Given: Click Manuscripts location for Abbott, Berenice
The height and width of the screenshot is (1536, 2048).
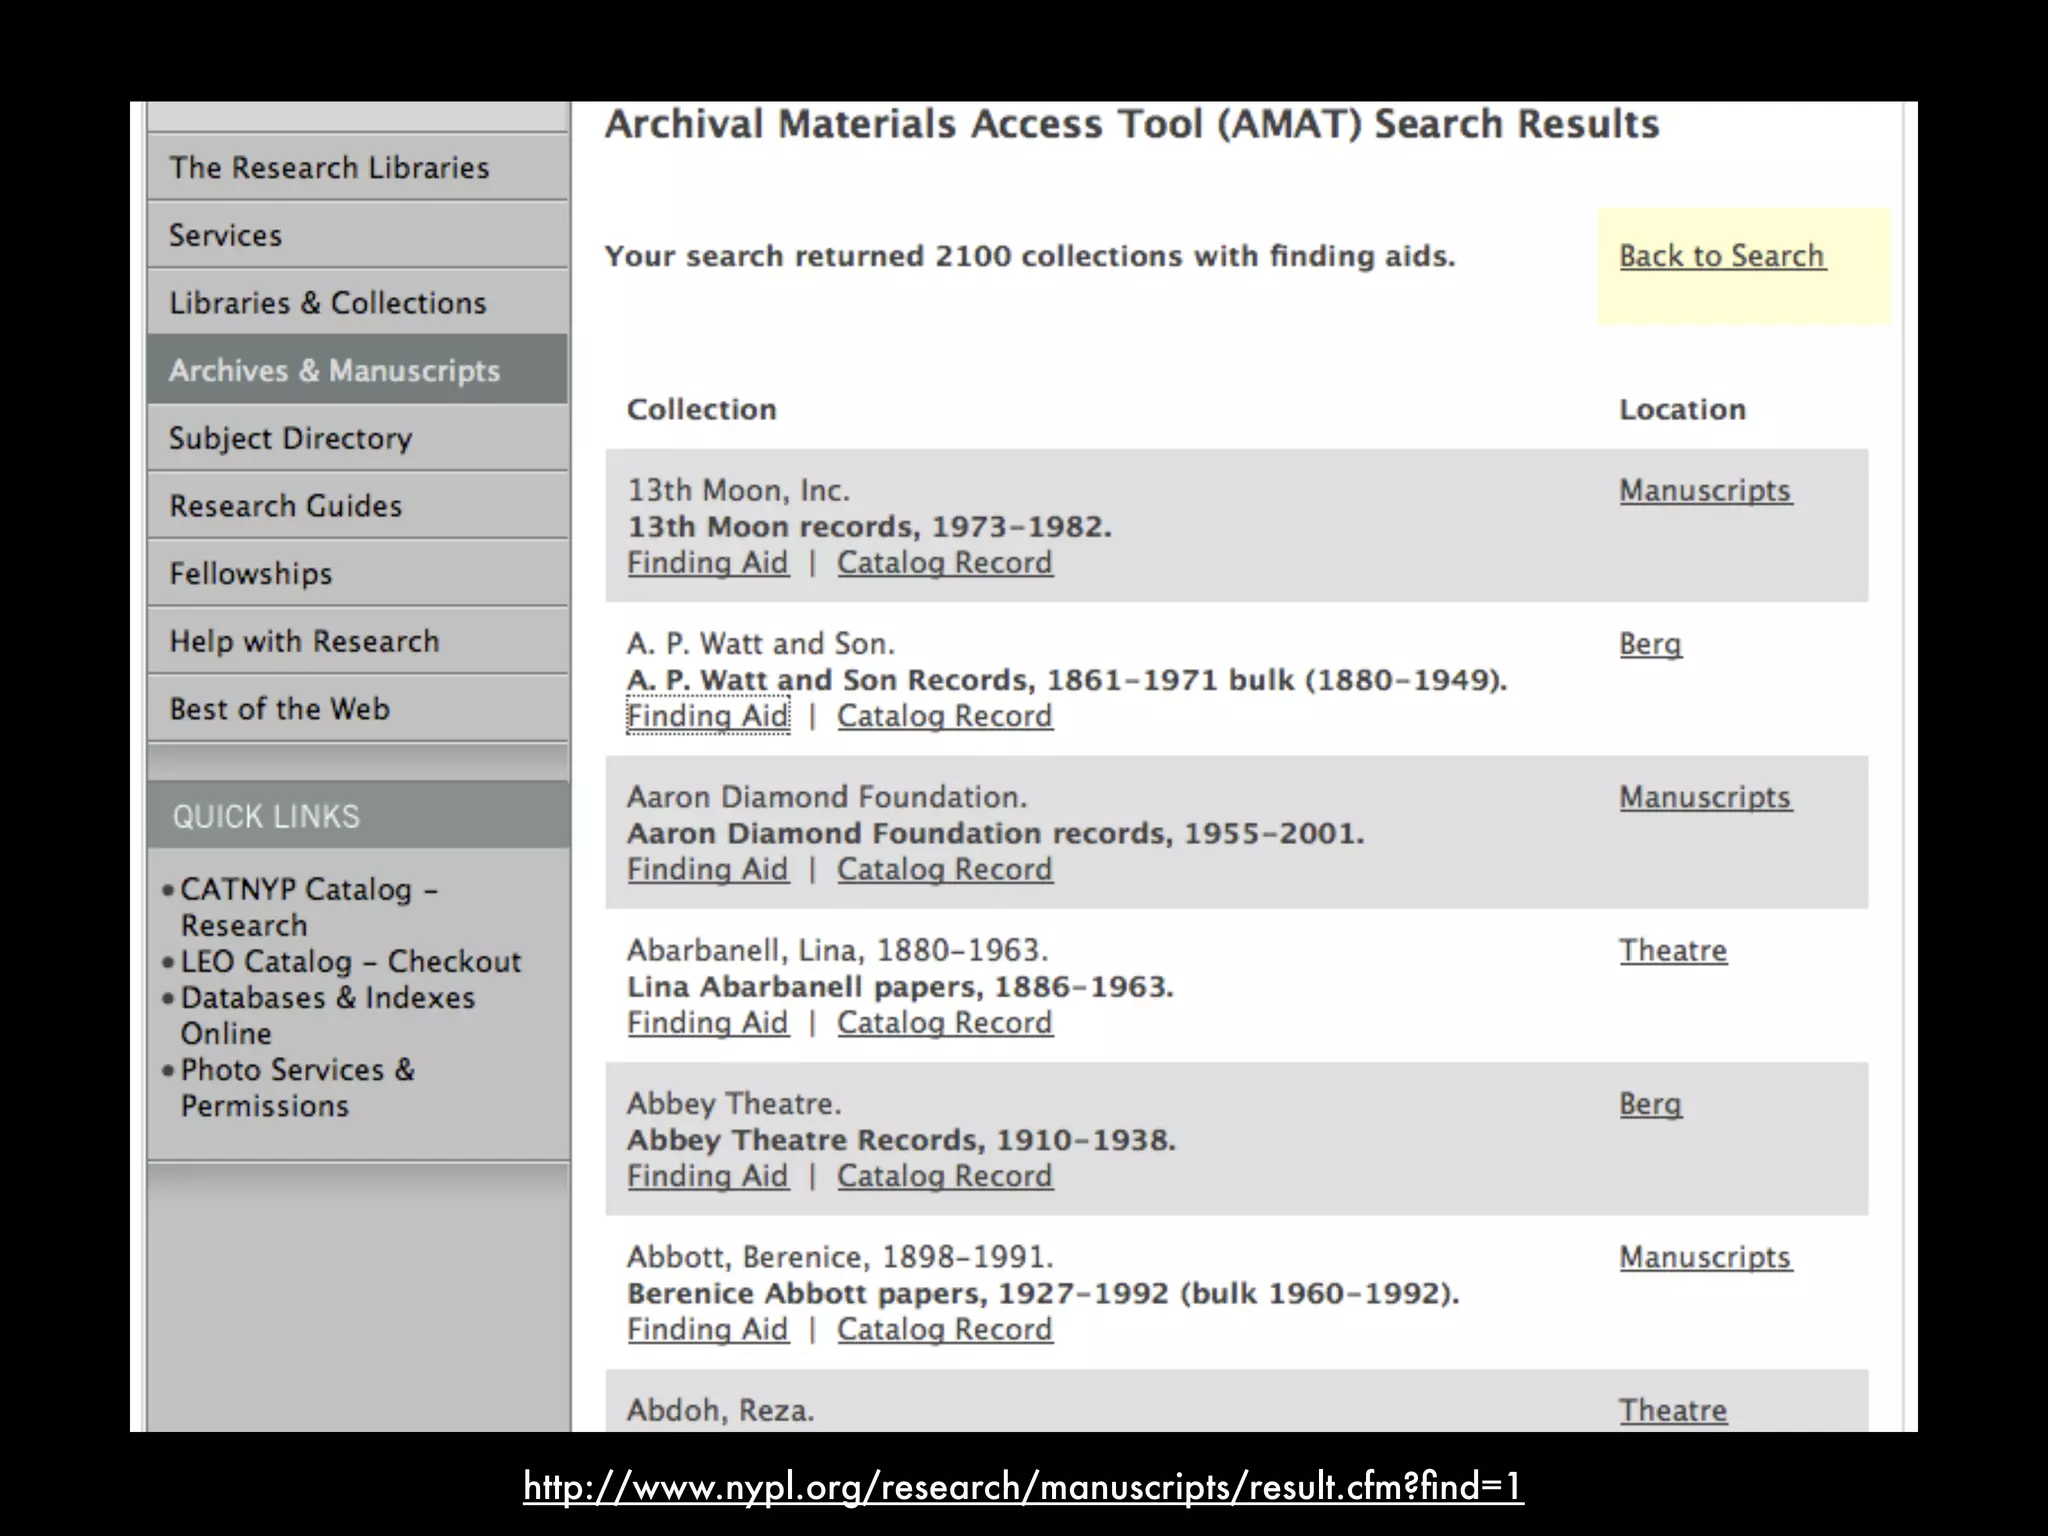Looking at the screenshot, I should pyautogui.click(x=1706, y=1257).
